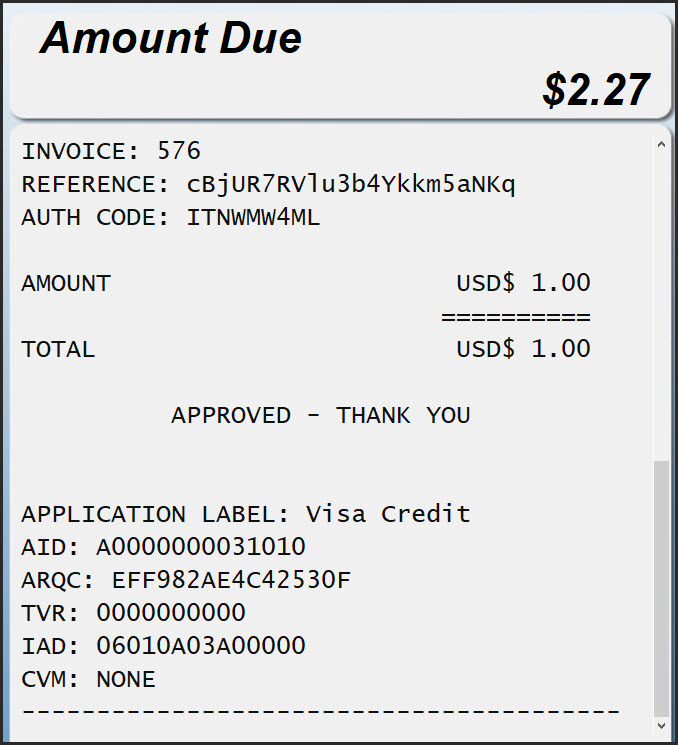The image size is (678, 745).
Task: Click the $2.27 amount due value
Action: coord(597,90)
